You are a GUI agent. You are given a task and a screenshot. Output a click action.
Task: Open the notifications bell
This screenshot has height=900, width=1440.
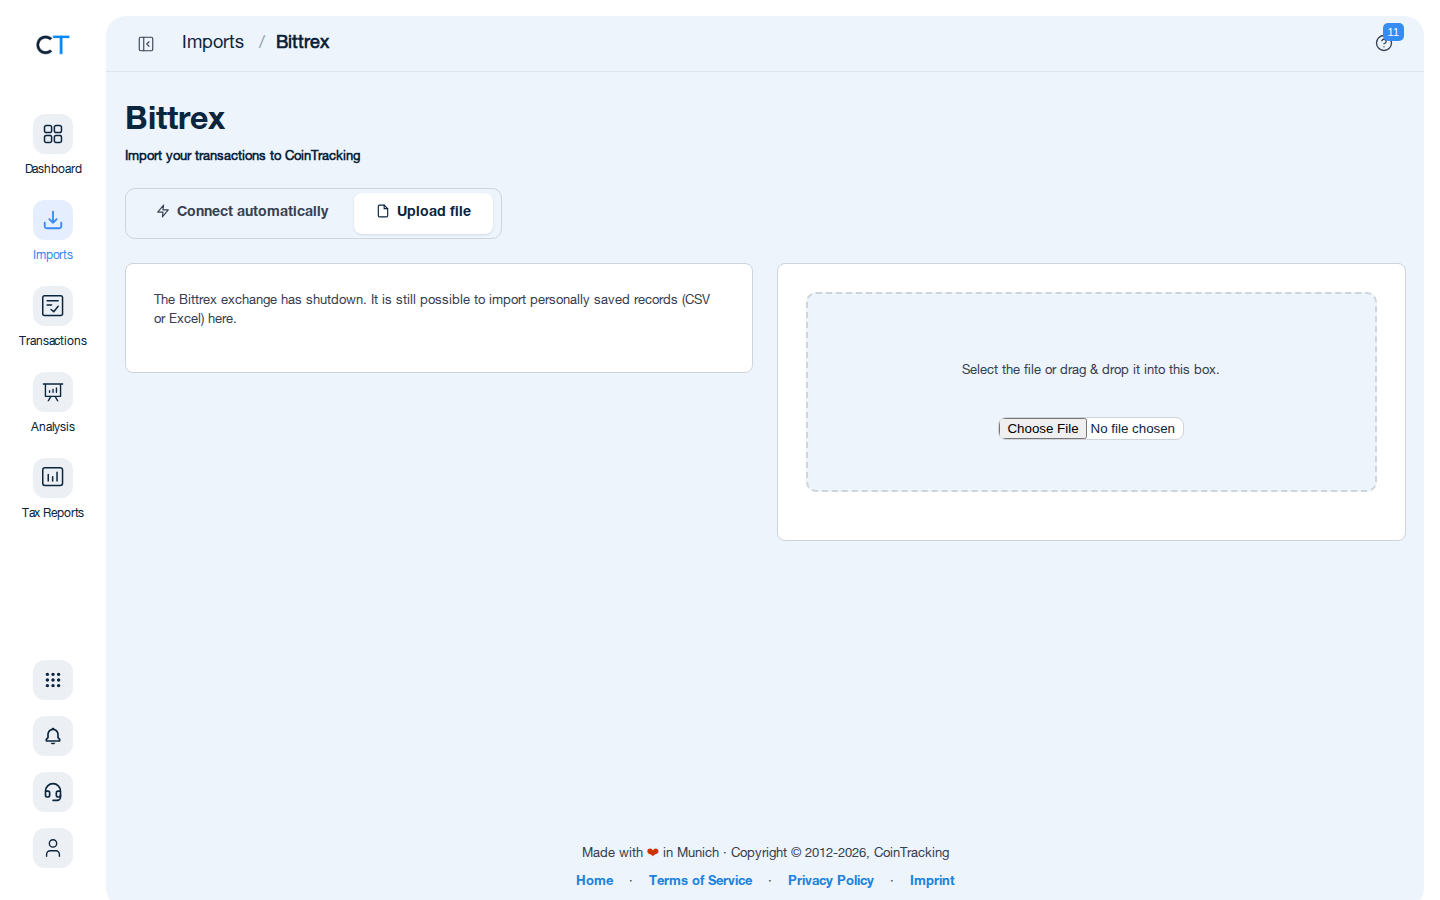click(53, 736)
